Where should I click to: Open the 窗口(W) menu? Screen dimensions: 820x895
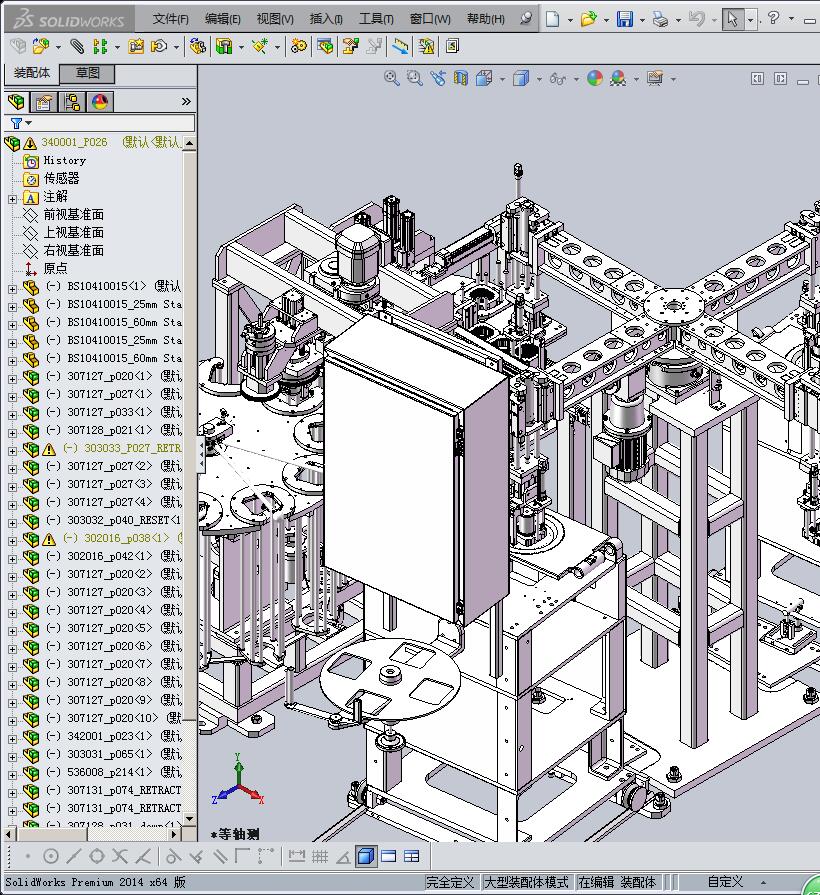pos(430,19)
